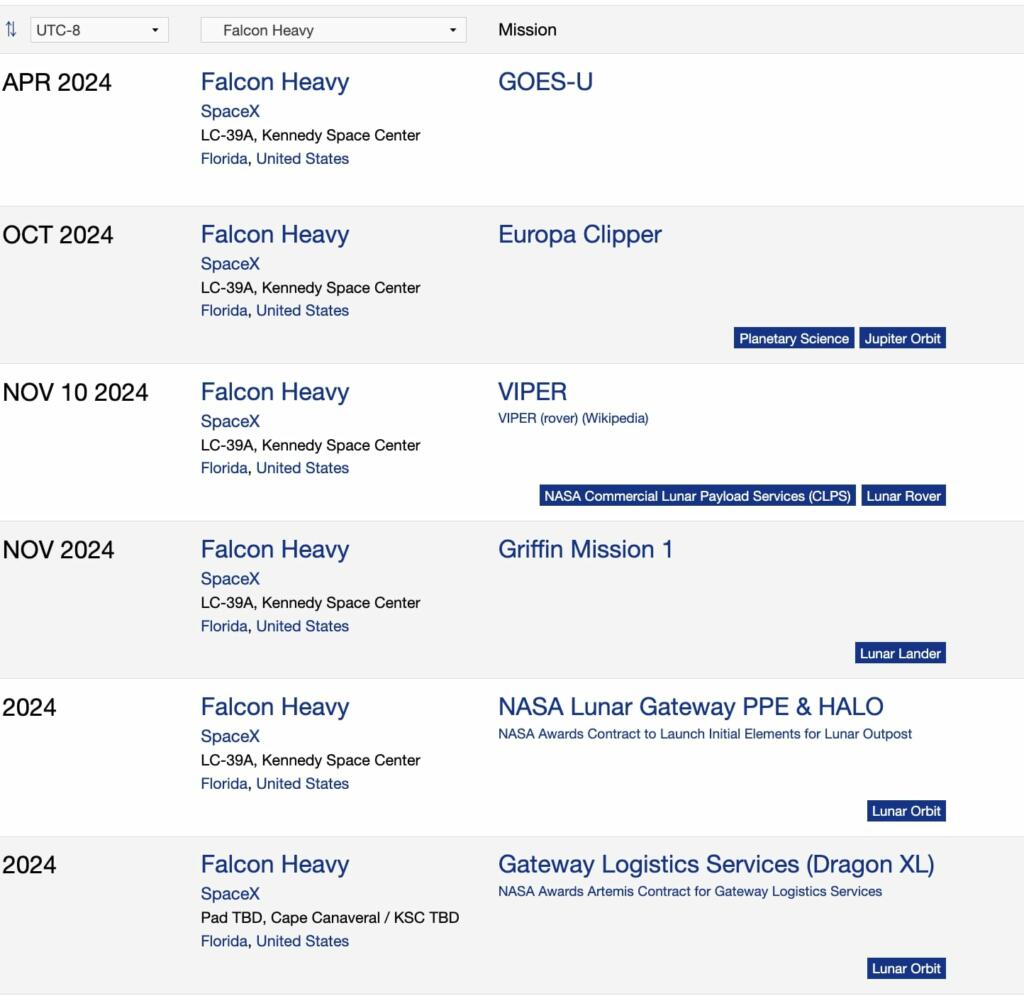Open the UTC-8 timezone dropdown
The height and width of the screenshot is (996, 1024).
point(99,30)
